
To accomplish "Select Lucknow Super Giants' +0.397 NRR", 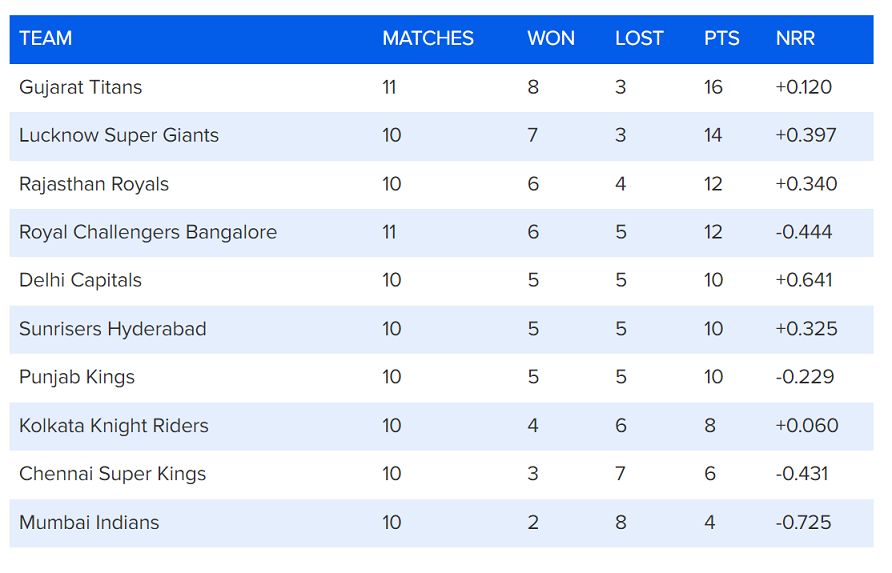I will pos(805,135).
